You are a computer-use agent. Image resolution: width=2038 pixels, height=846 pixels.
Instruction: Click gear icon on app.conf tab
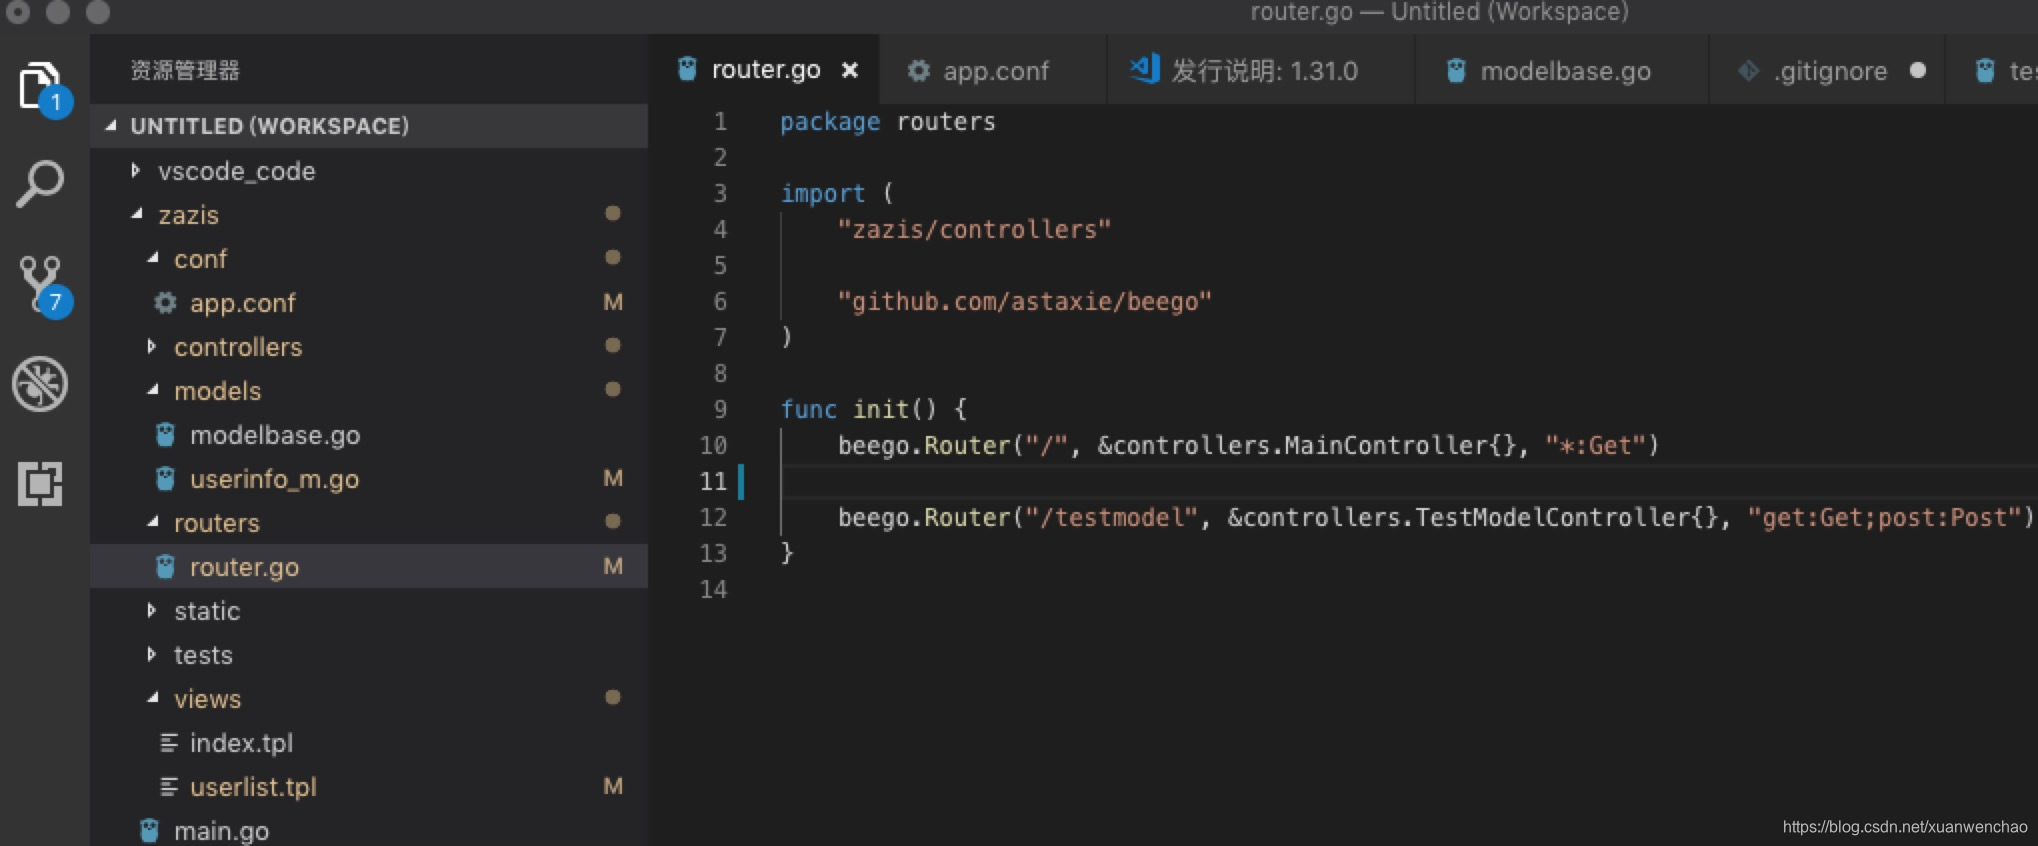click(918, 71)
